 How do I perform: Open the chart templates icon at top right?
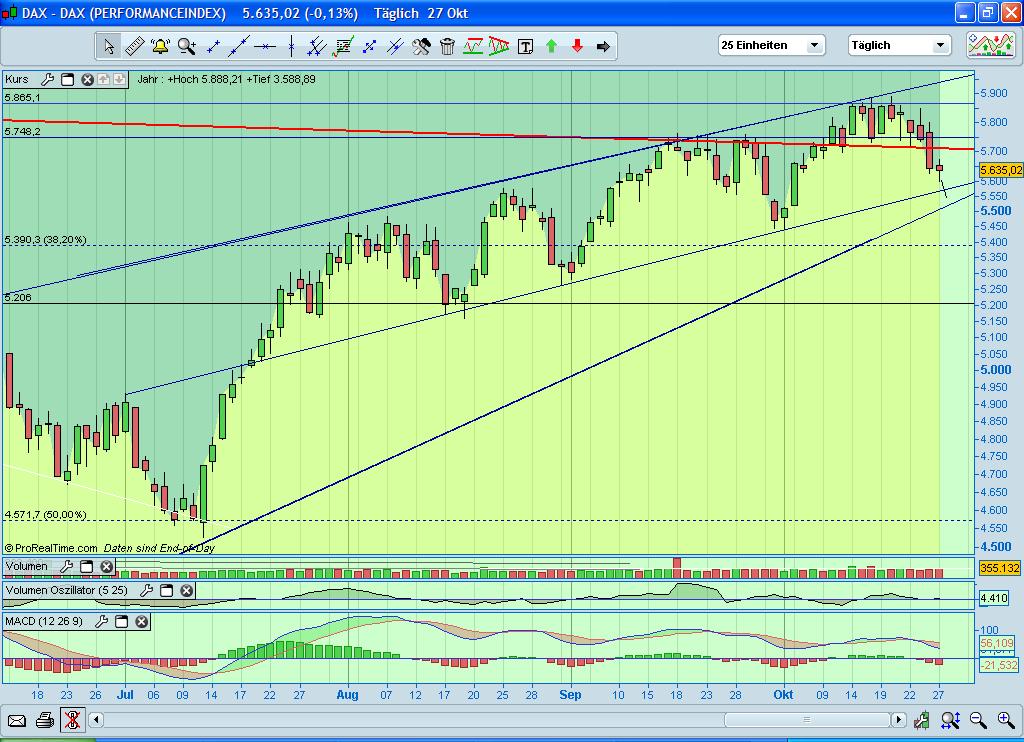click(991, 45)
